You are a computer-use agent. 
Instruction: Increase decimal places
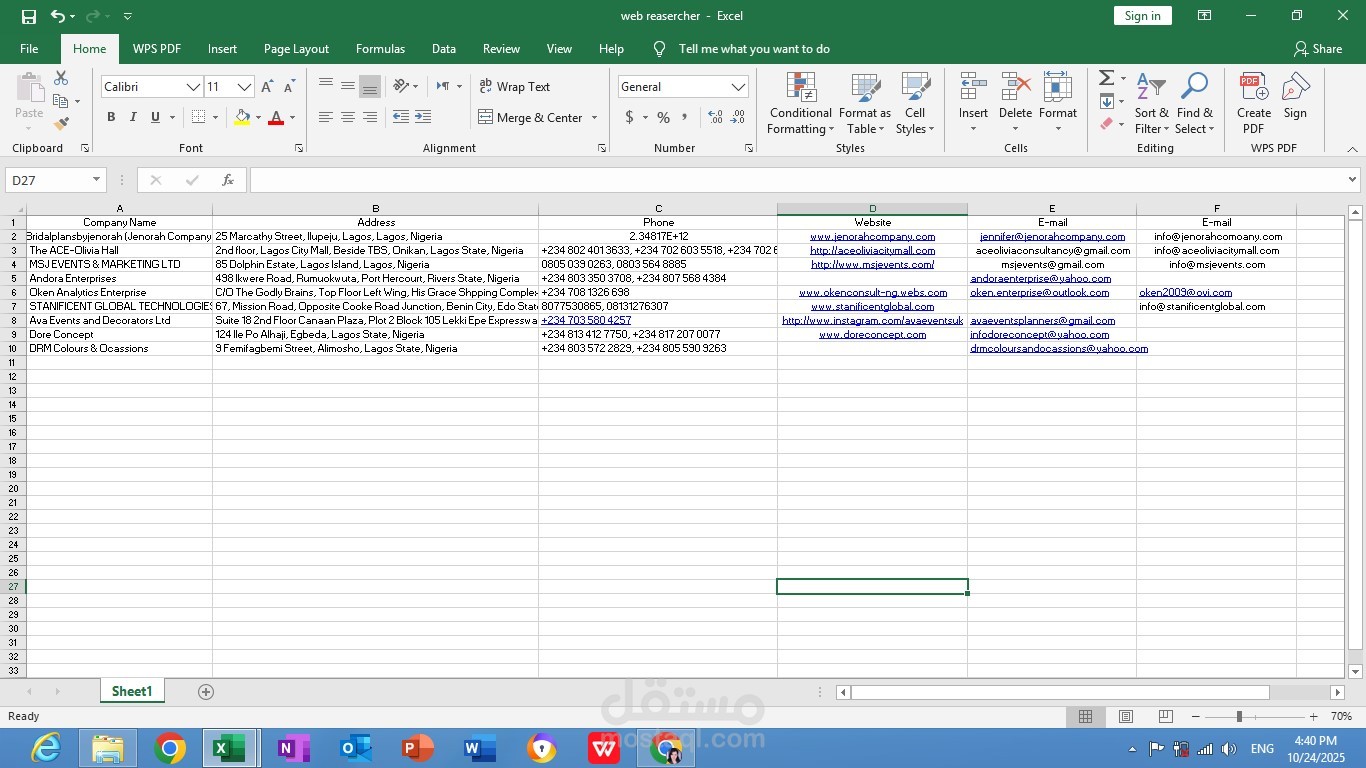coord(715,117)
